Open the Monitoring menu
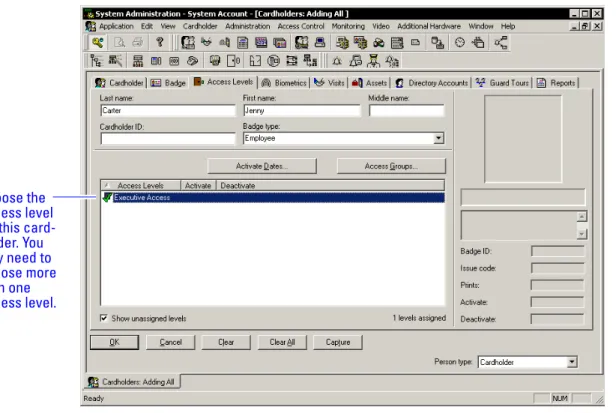This screenshot has width=616, height=413. (348, 26)
